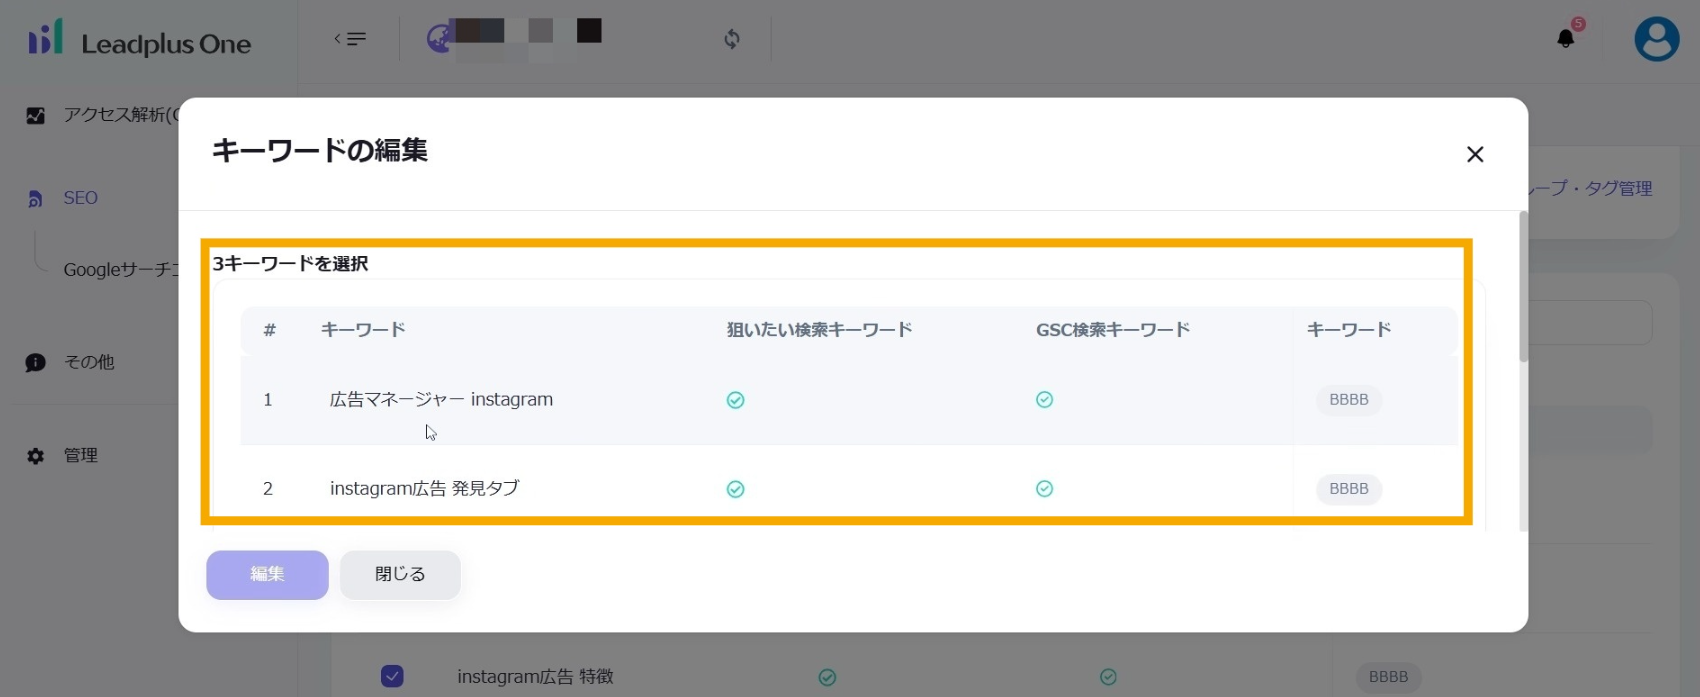
Task: Click the SEO sidebar icon
Action: (36, 199)
